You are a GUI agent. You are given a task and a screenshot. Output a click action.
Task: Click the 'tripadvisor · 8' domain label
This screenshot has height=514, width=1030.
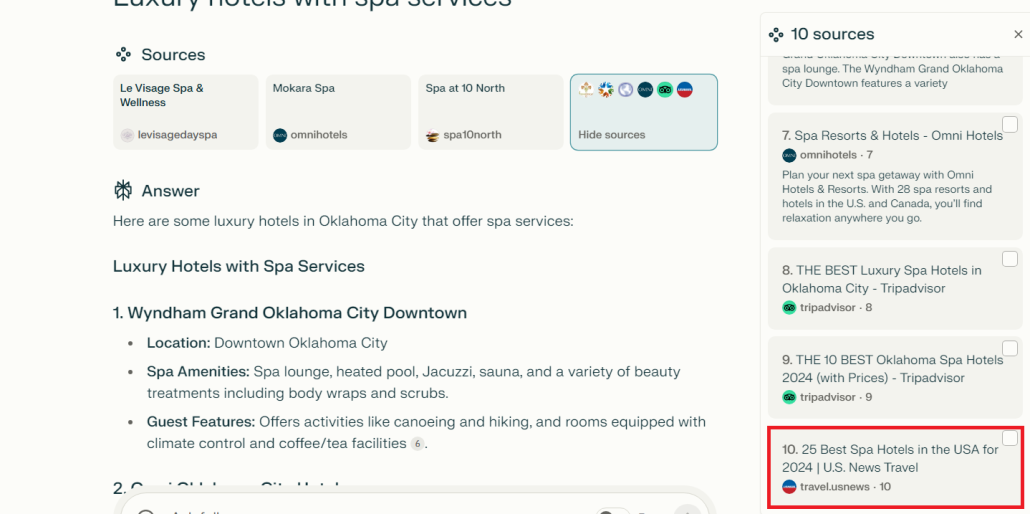point(836,308)
